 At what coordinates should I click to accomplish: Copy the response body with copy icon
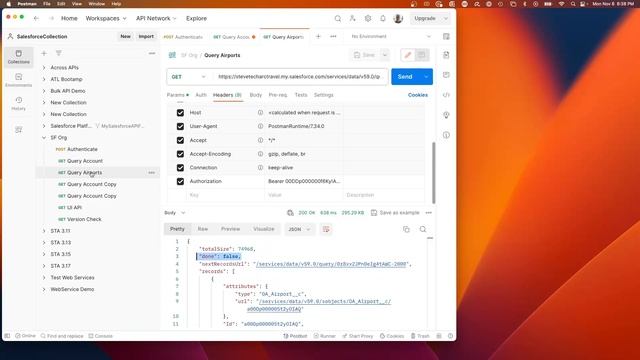[x=406, y=229]
